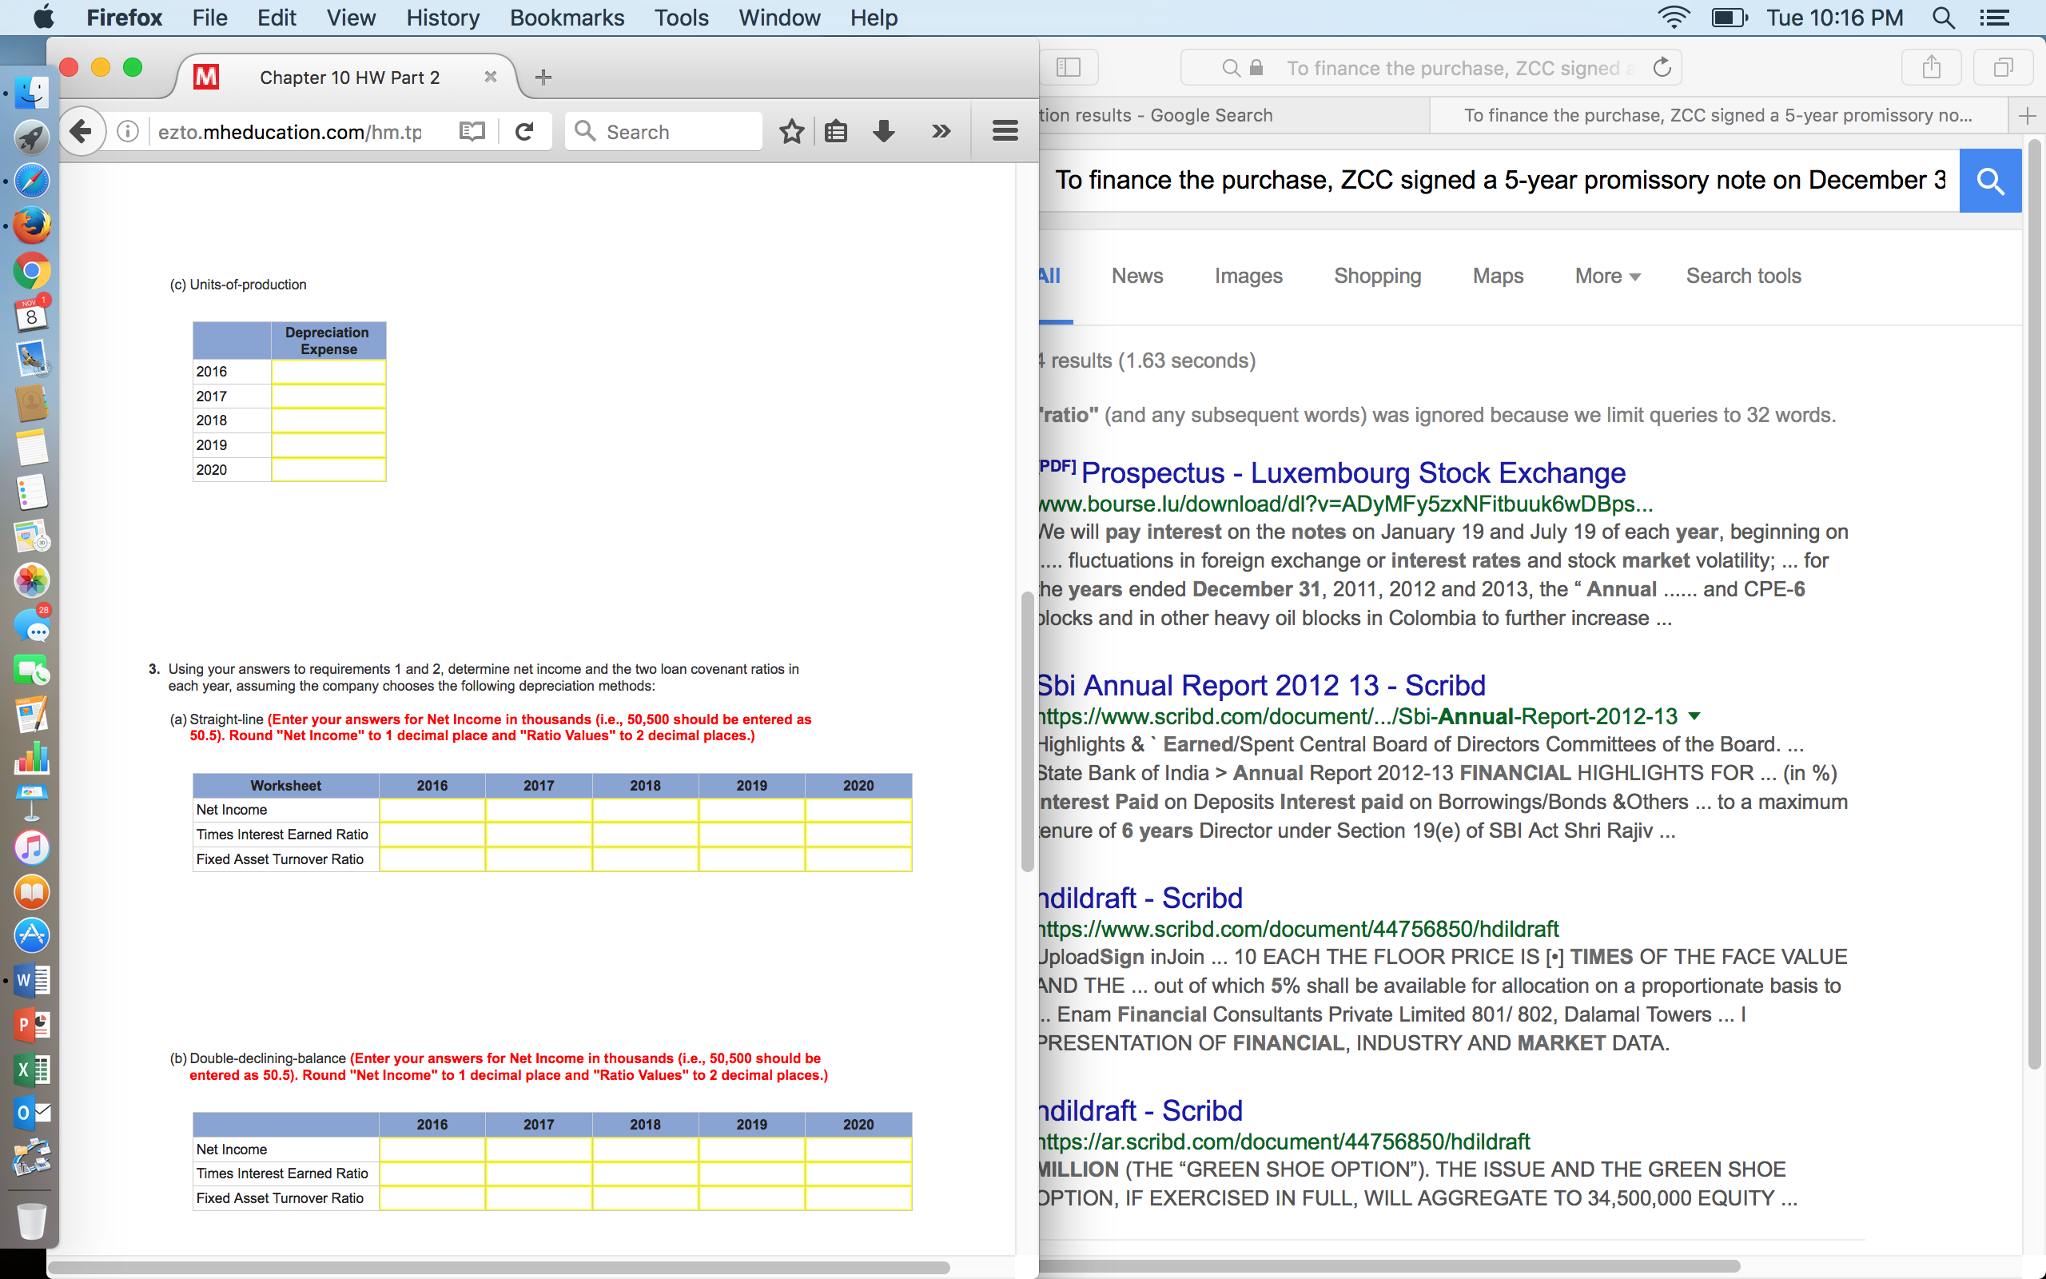Image resolution: width=2046 pixels, height=1279 pixels.
Task: Click the page reload/refresh icon
Action: 524,131
